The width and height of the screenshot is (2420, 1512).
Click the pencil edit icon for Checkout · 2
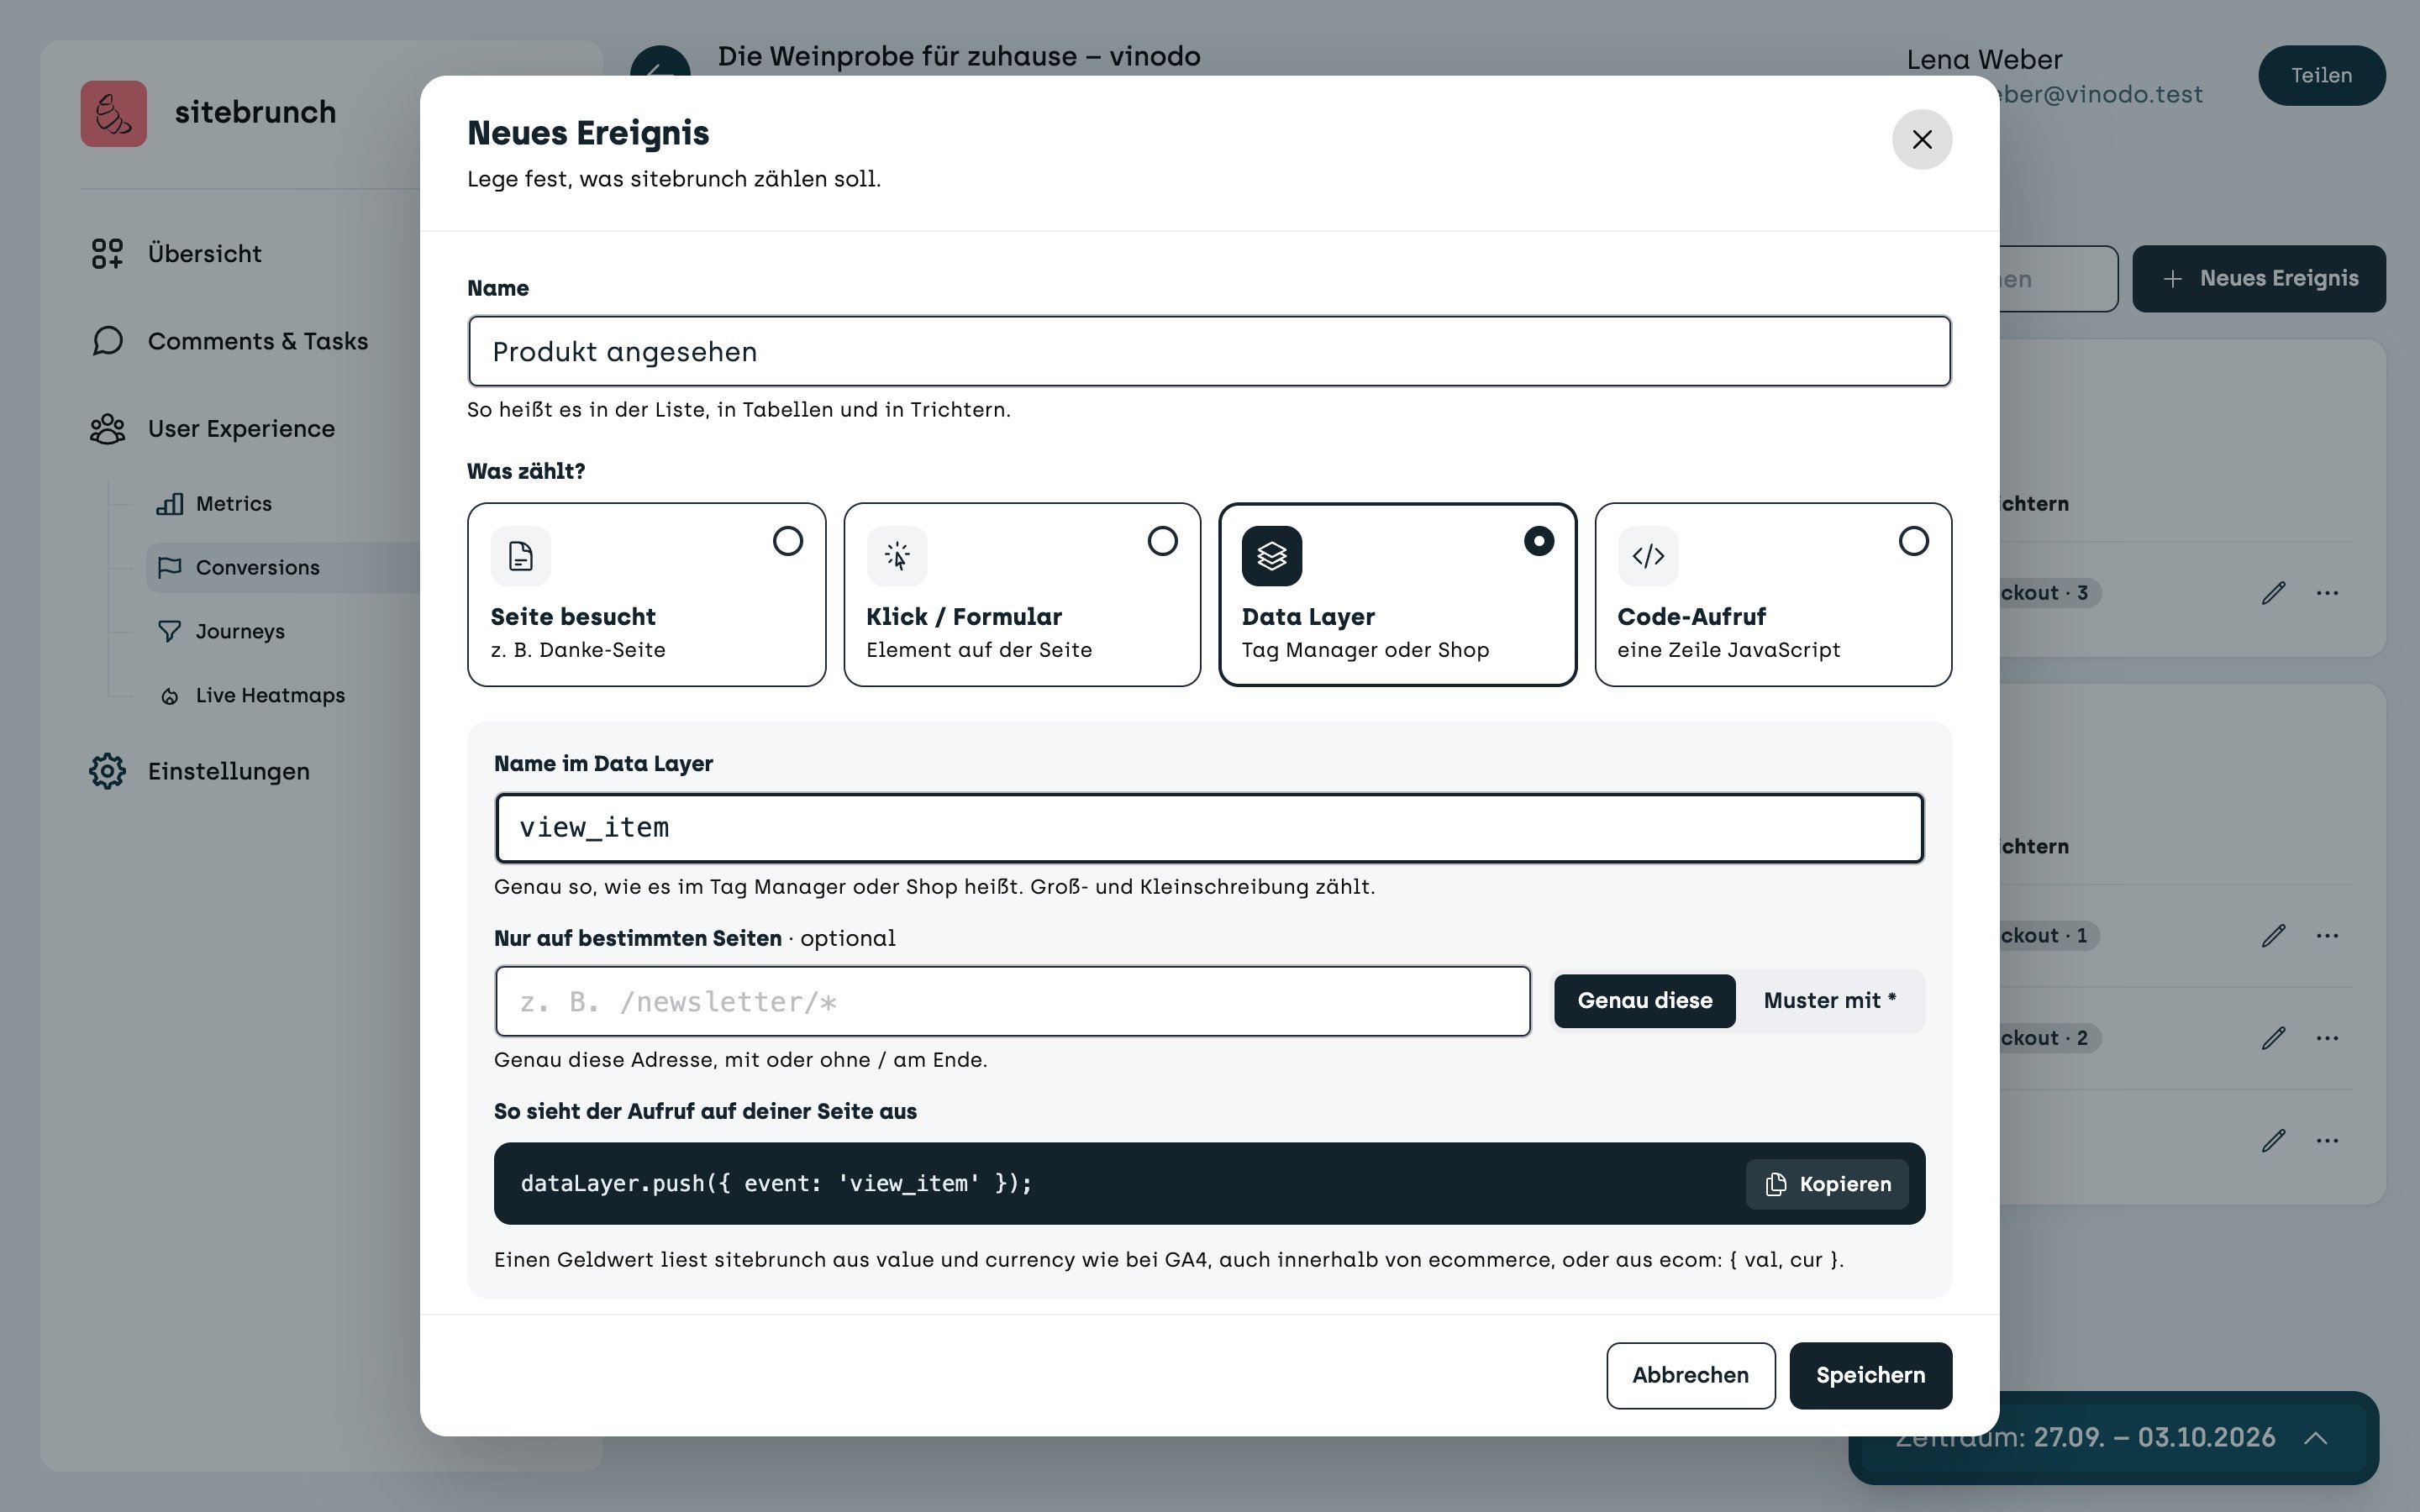[x=2273, y=1038]
